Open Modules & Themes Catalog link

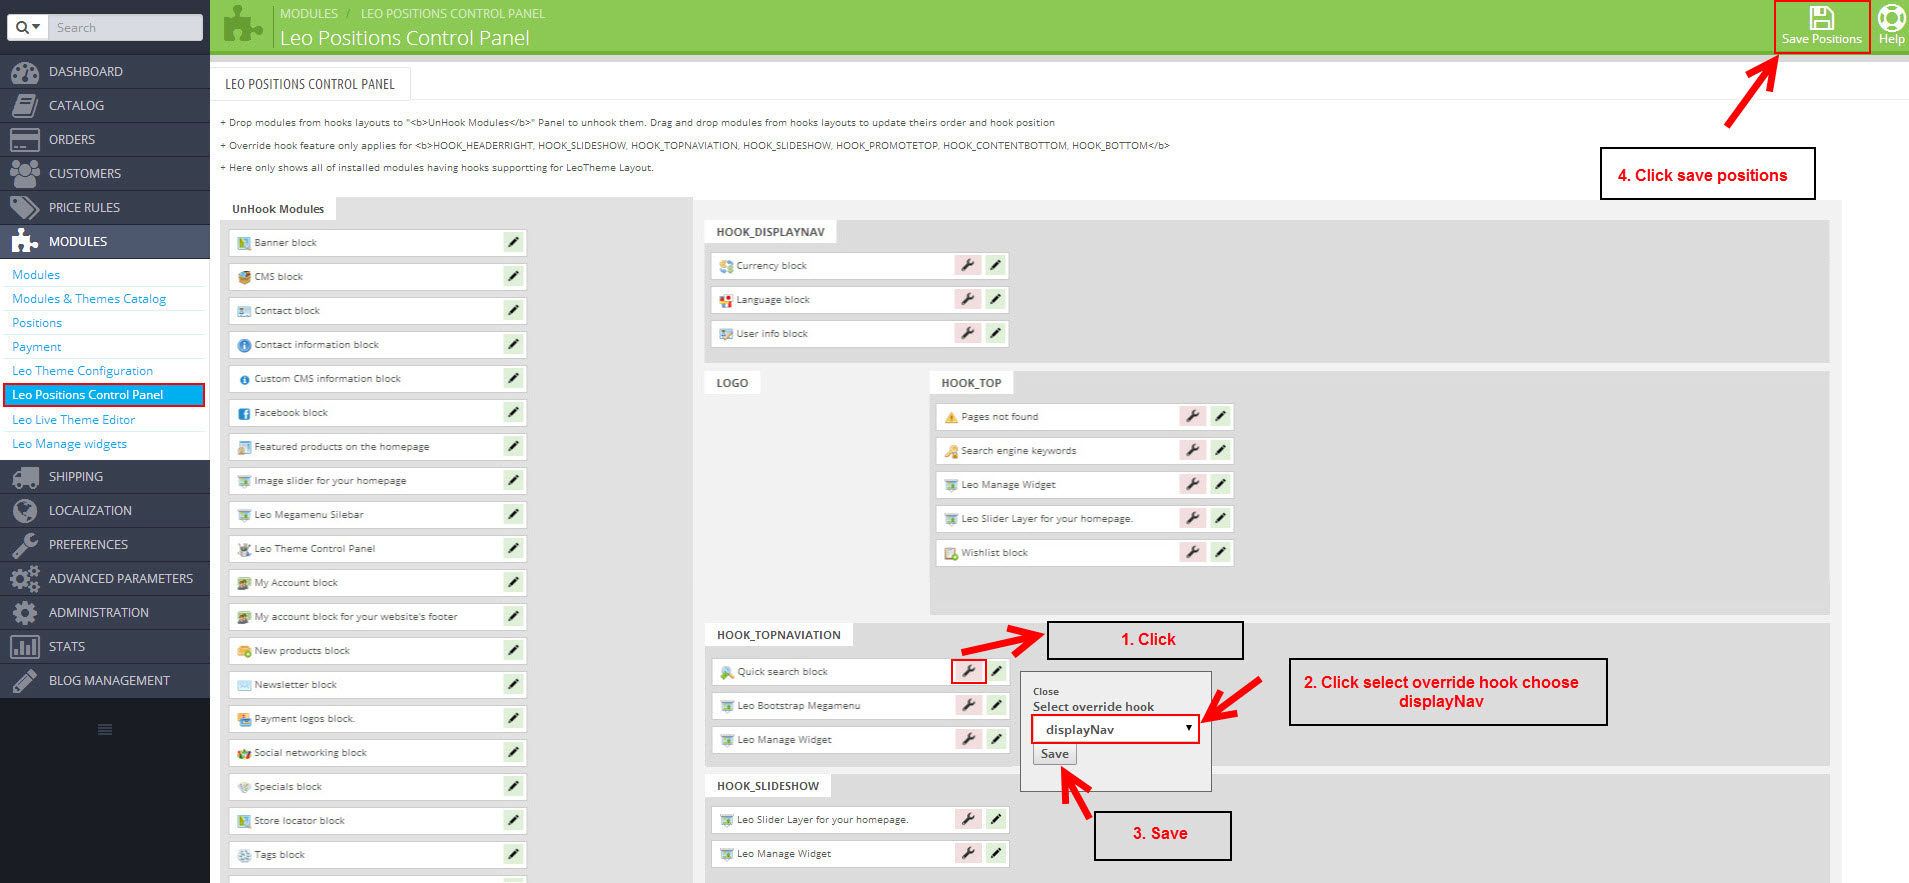point(89,298)
